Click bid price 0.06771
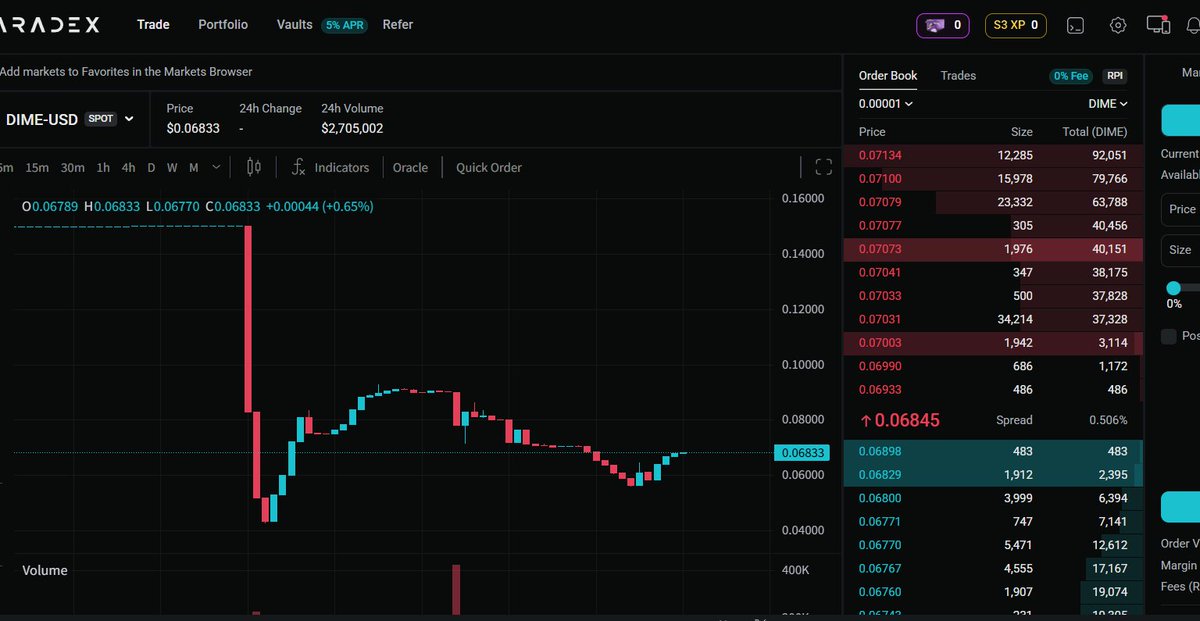 (879, 522)
